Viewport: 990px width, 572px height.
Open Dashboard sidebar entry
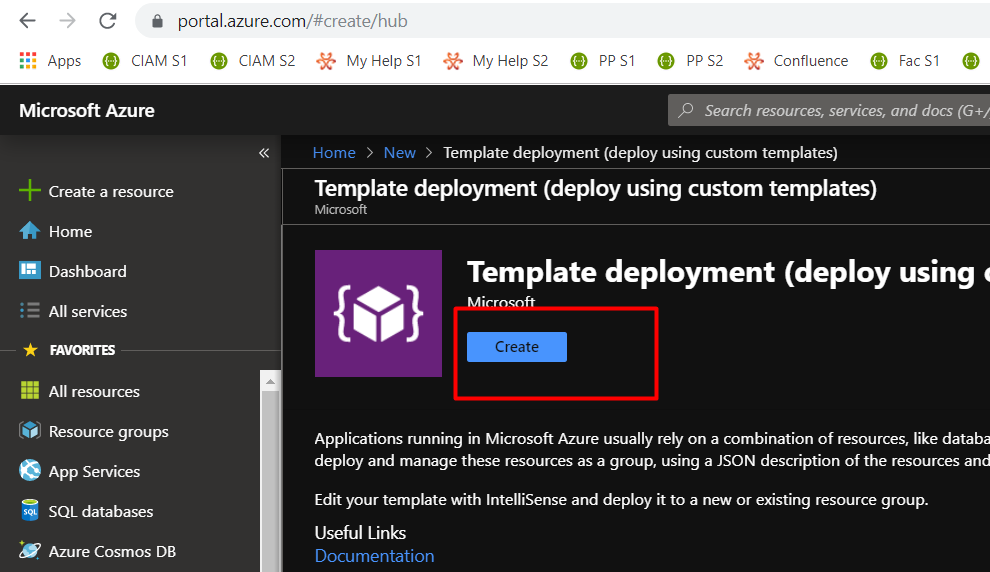(x=88, y=271)
